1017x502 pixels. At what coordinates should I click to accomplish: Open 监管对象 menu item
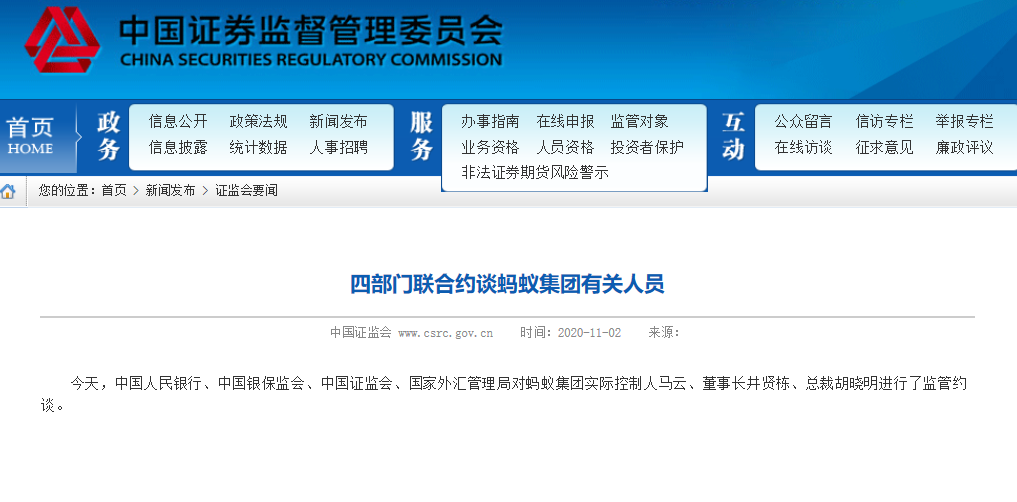[640, 121]
